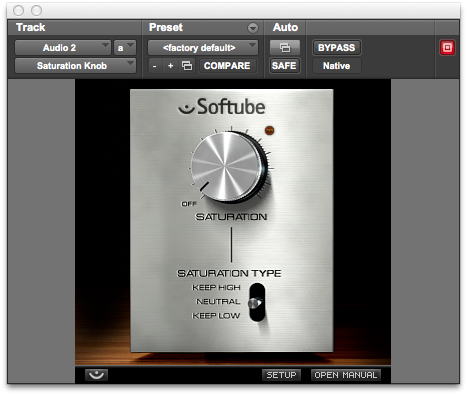467x395 pixels.
Task: Select the previous preset with minus button
Action: coord(154,66)
